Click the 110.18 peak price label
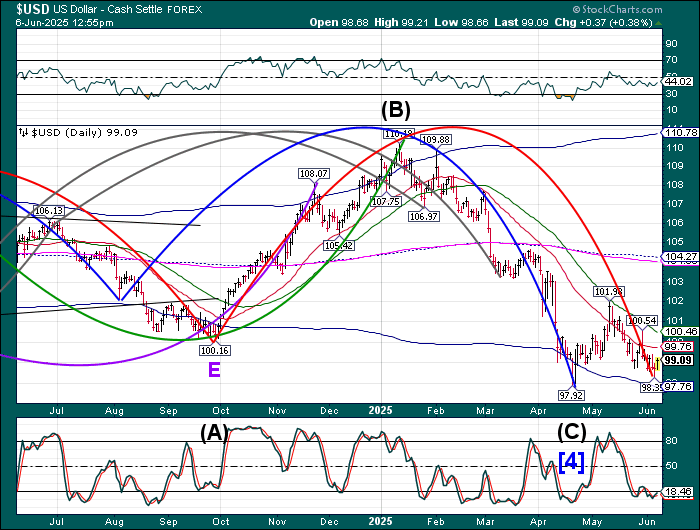 click(398, 133)
